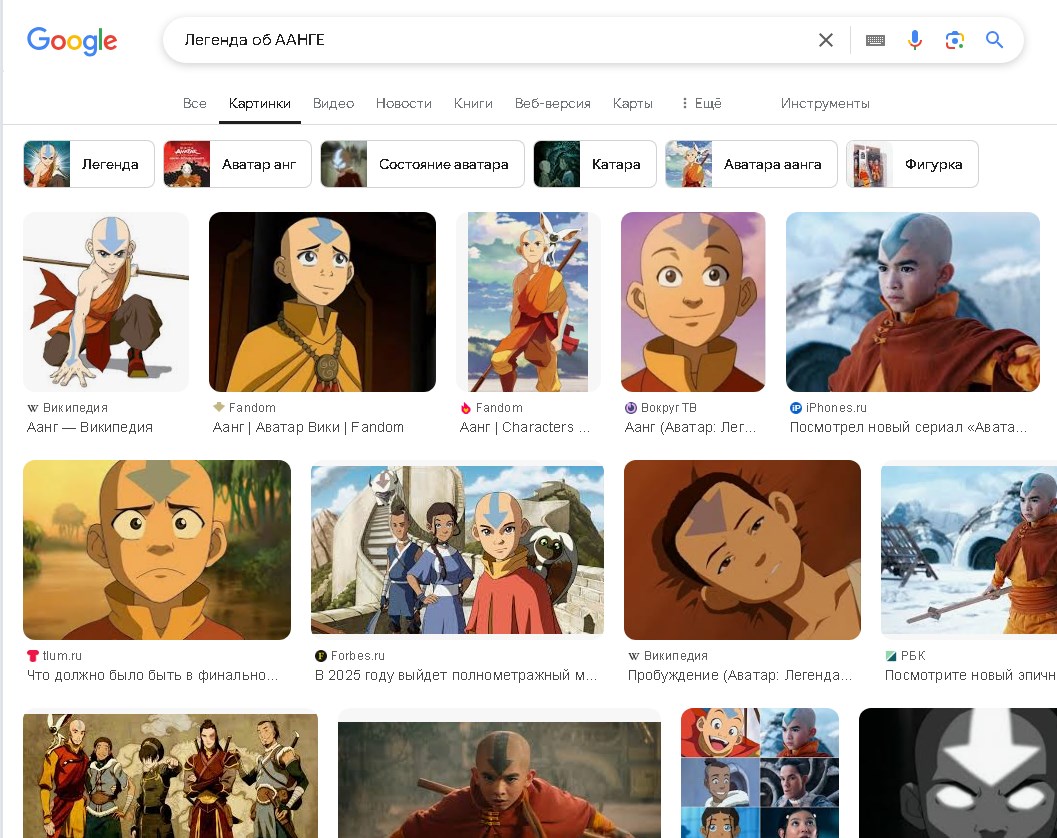Switch to the 'Веб-версия' tab

tap(552, 103)
